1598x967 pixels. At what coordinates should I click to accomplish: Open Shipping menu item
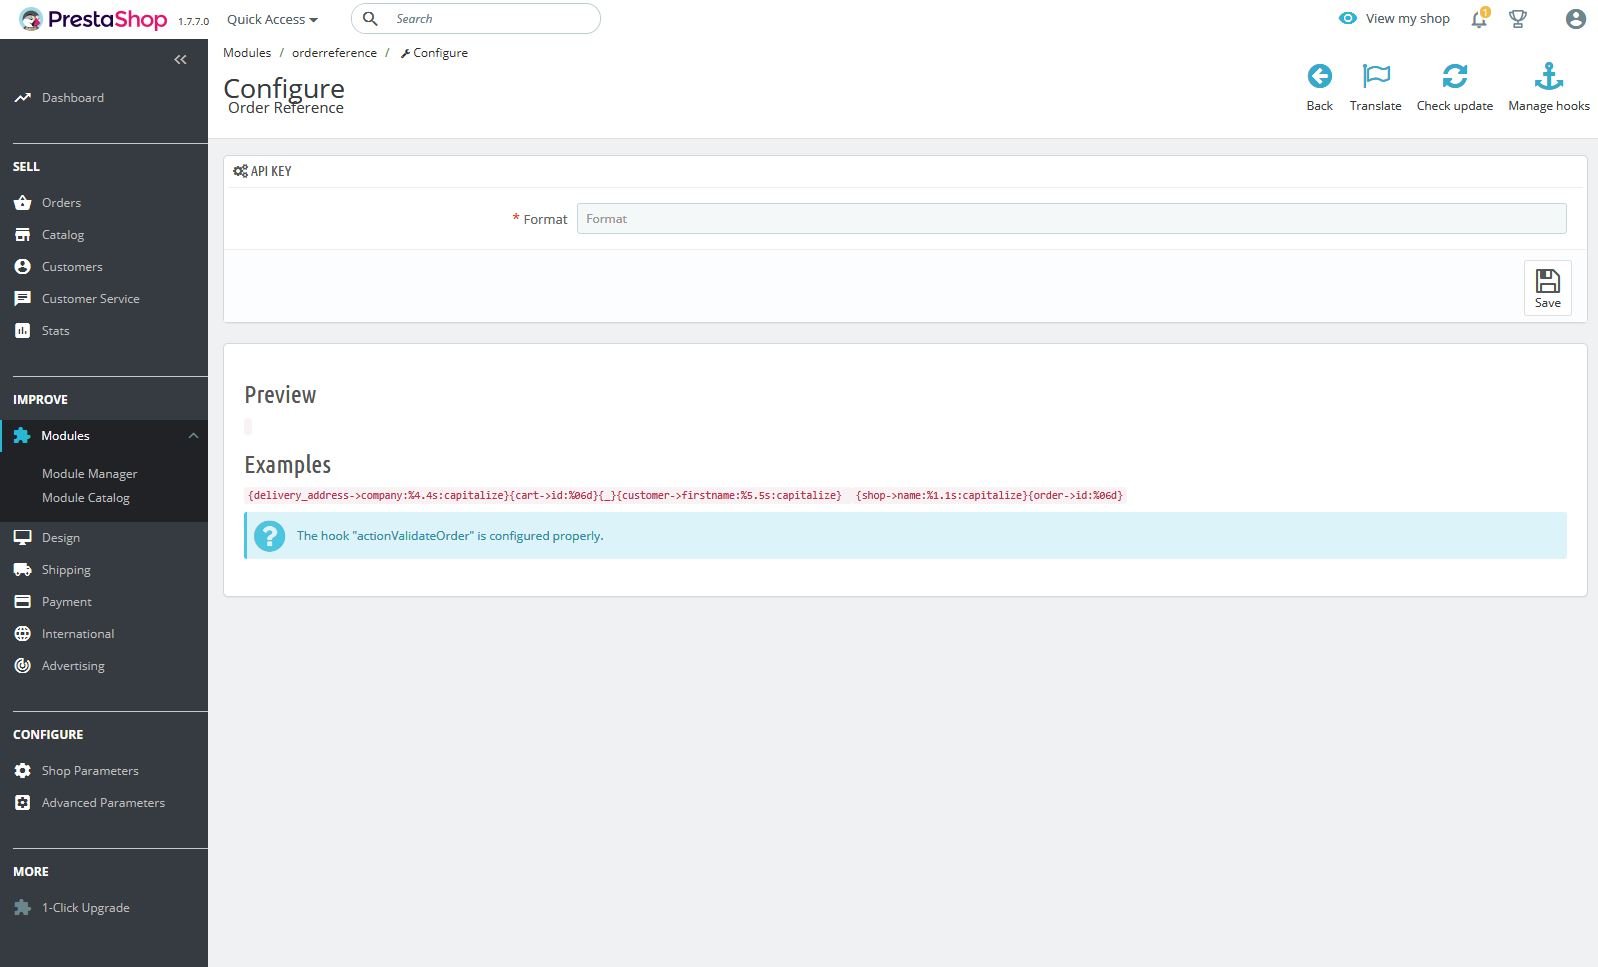click(66, 569)
